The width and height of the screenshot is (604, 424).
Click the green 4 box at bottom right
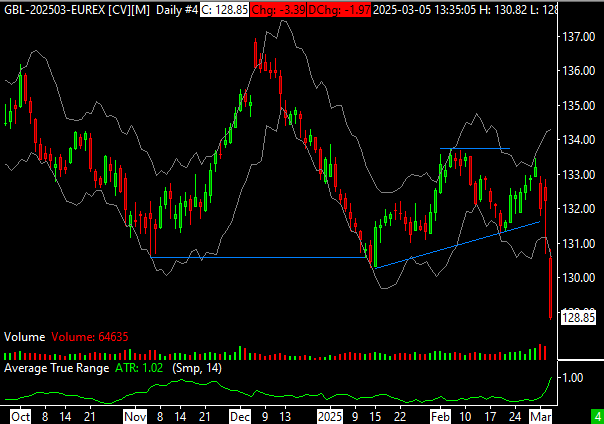tap(597, 417)
